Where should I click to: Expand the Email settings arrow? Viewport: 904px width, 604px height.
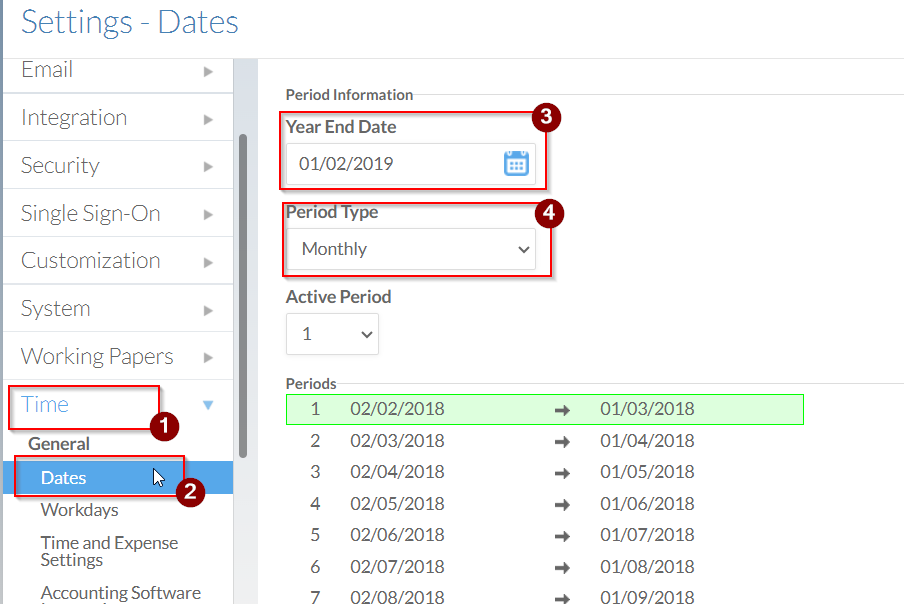208,71
